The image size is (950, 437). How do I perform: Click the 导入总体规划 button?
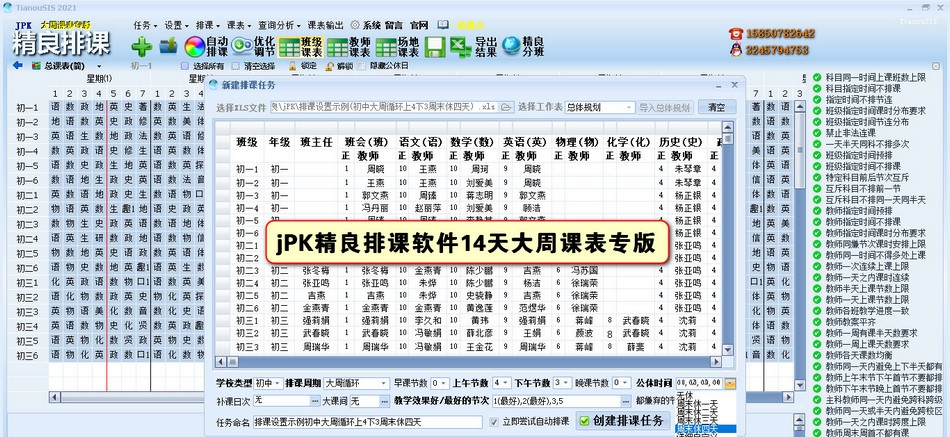point(665,107)
